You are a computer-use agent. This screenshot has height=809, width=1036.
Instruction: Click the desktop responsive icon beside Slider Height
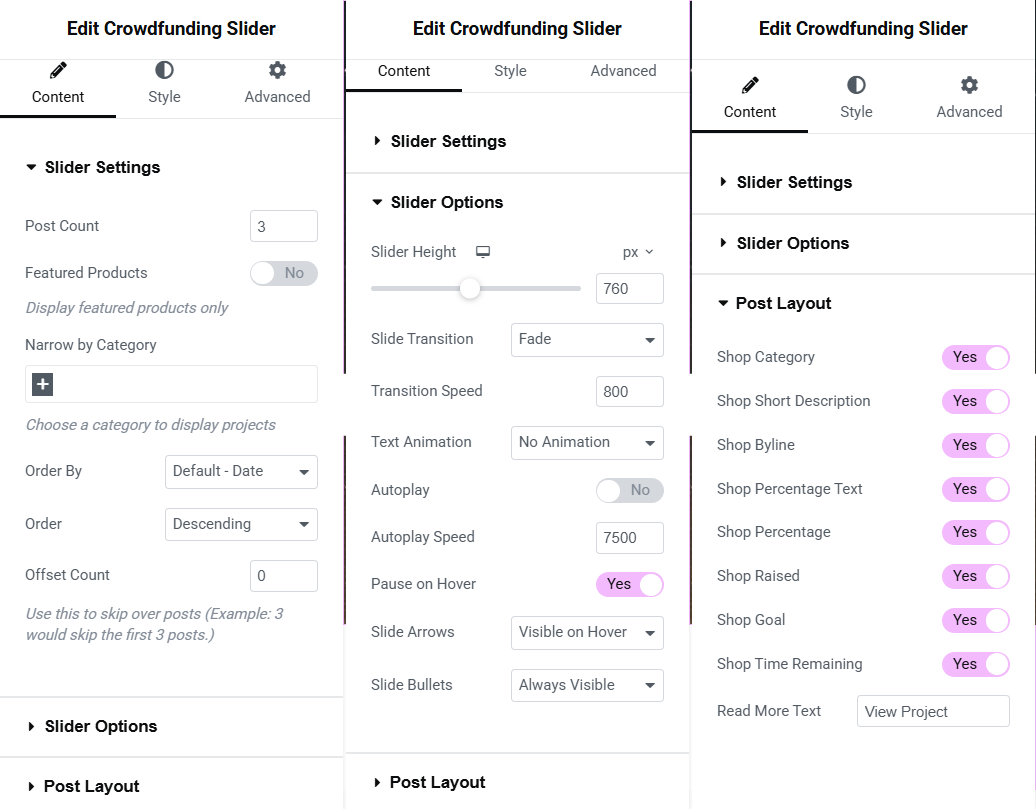pos(483,252)
